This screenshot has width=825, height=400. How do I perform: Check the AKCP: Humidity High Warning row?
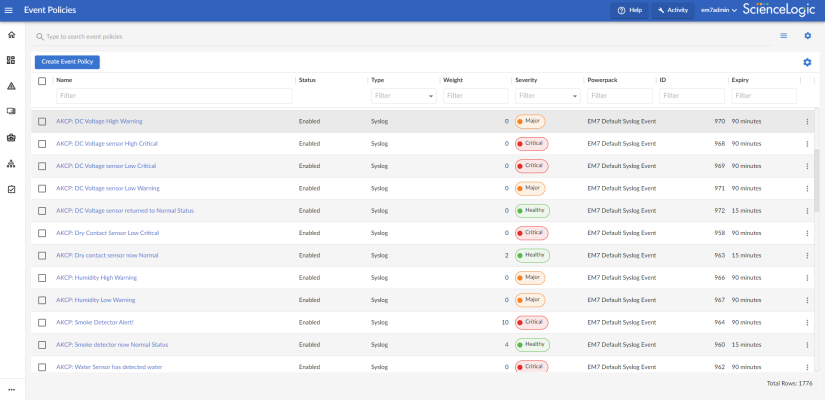click(x=42, y=277)
